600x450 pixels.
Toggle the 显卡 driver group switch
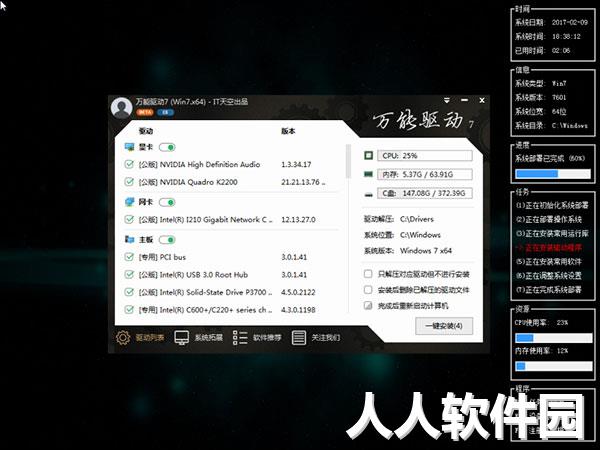[x=167, y=147]
